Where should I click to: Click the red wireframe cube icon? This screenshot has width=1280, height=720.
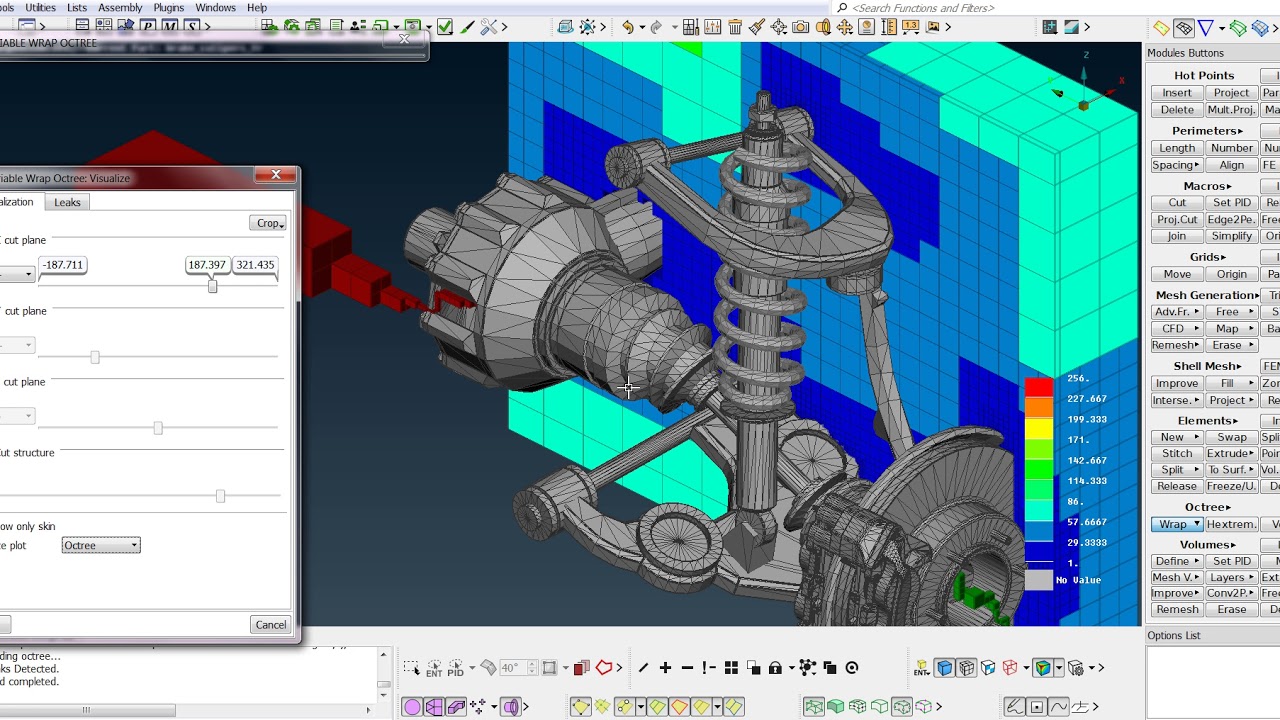coord(1009,668)
